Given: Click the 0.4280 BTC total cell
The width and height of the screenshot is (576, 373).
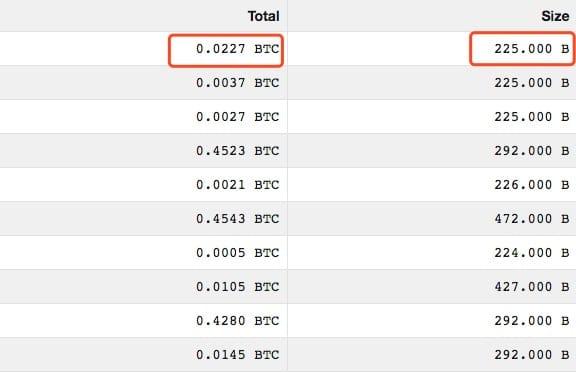Looking at the screenshot, I should pos(238,321).
